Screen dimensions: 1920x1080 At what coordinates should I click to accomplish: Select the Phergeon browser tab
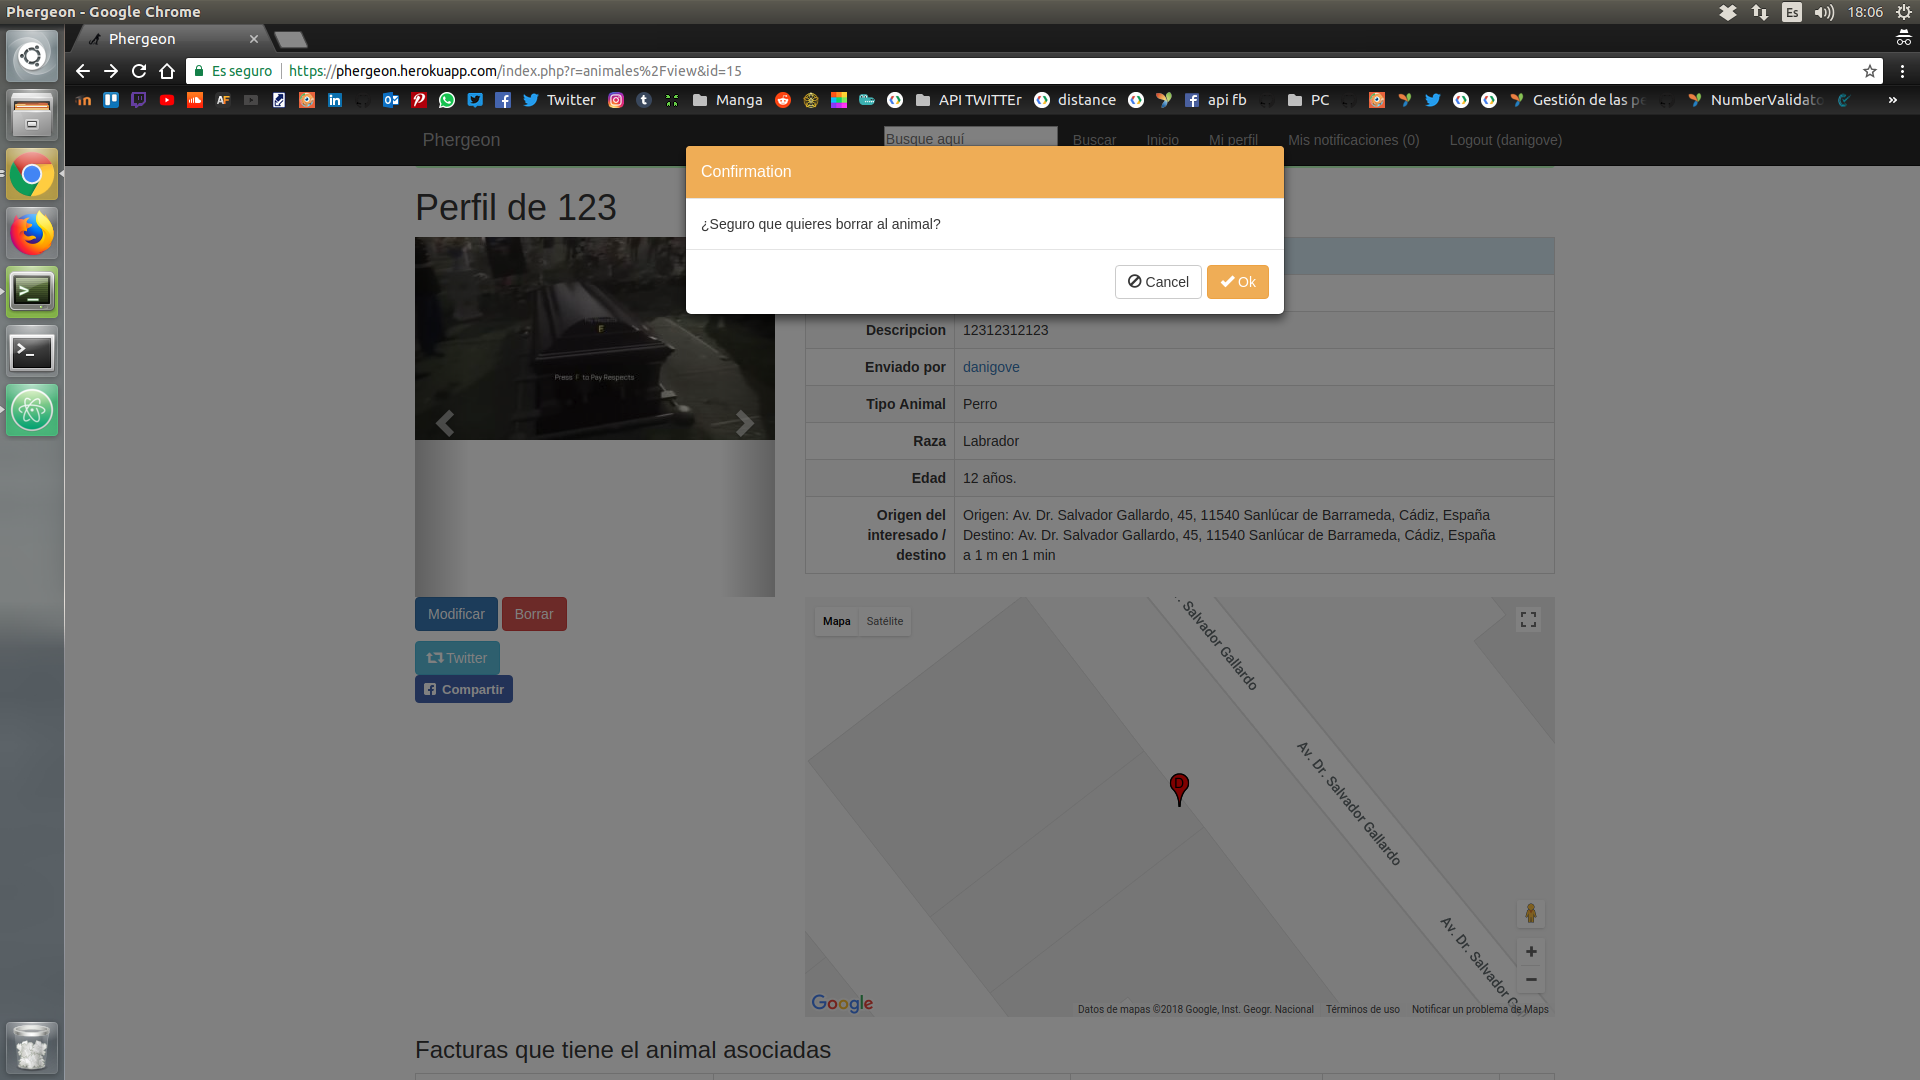170,39
